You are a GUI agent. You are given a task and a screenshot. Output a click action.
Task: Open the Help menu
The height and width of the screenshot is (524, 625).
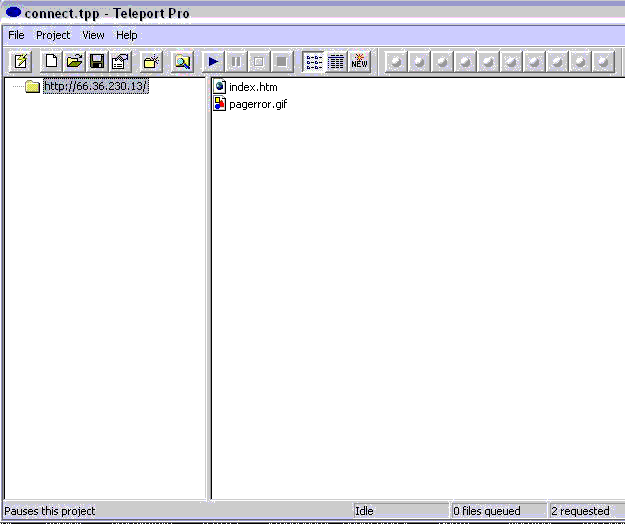(x=127, y=35)
